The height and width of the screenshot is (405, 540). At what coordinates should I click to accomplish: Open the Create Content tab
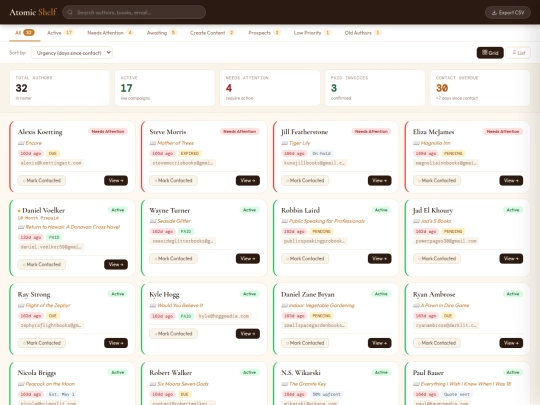coord(212,33)
